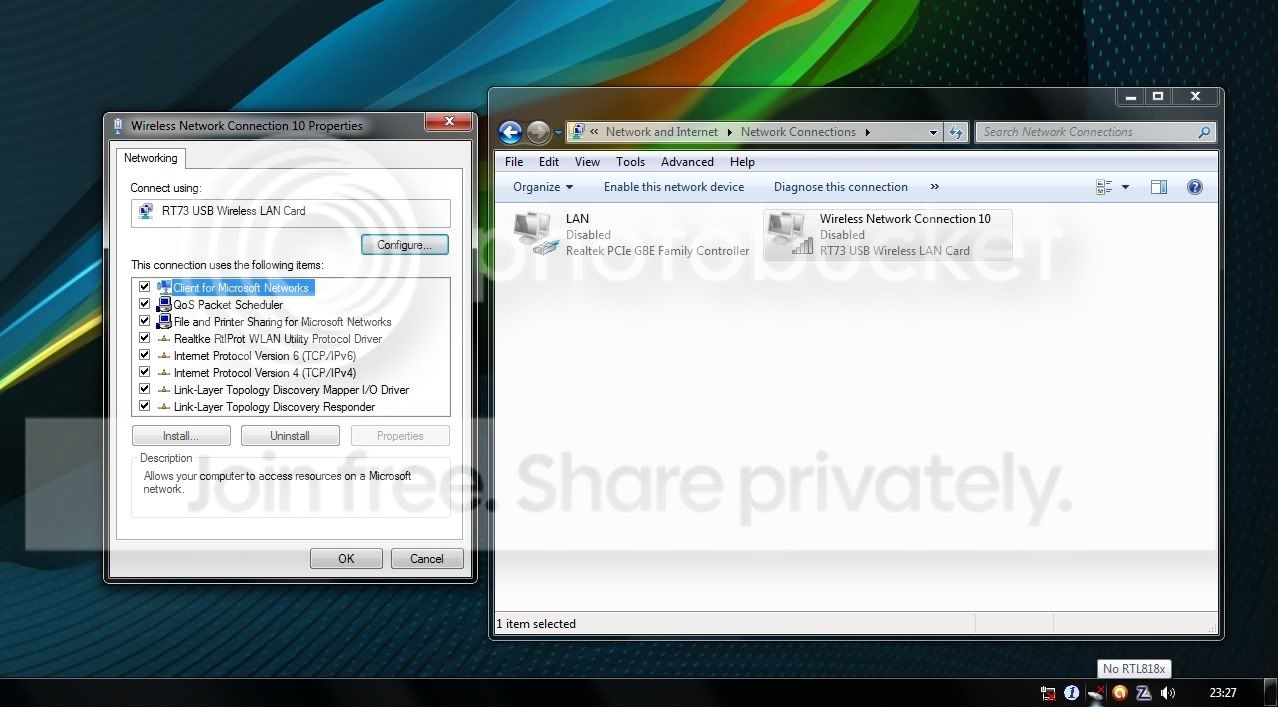1278x720 pixels.
Task: Show more toolbar commands via chevron
Action: click(x=935, y=187)
